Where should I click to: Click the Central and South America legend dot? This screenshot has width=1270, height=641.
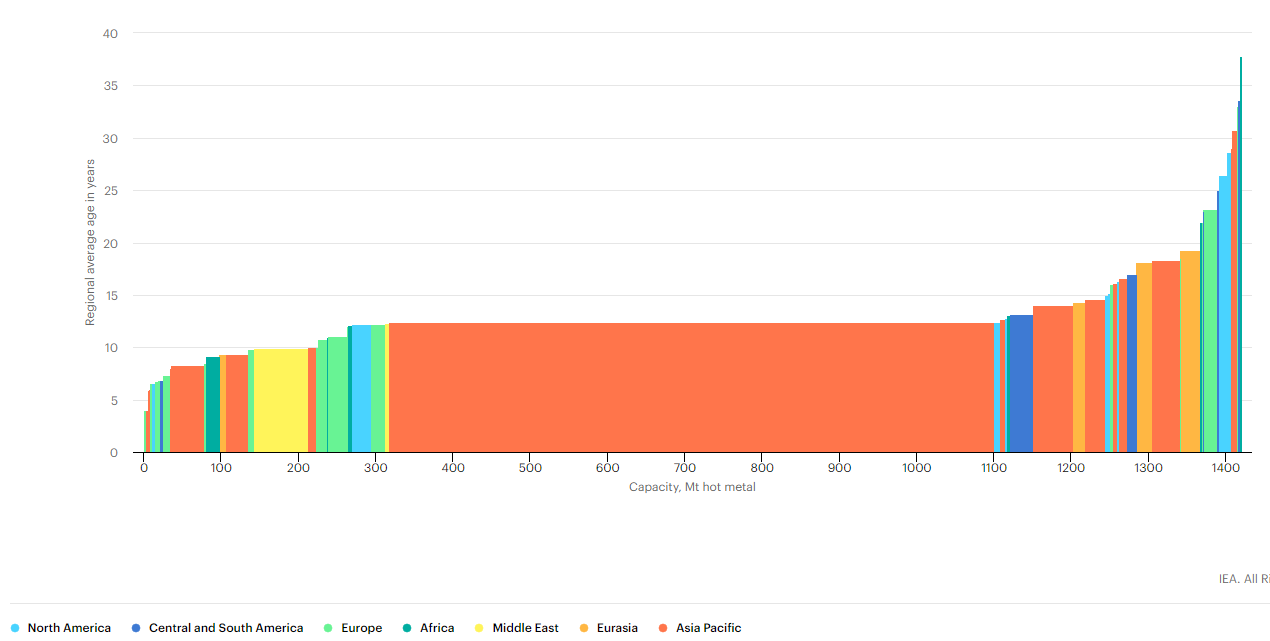[x=136, y=628]
